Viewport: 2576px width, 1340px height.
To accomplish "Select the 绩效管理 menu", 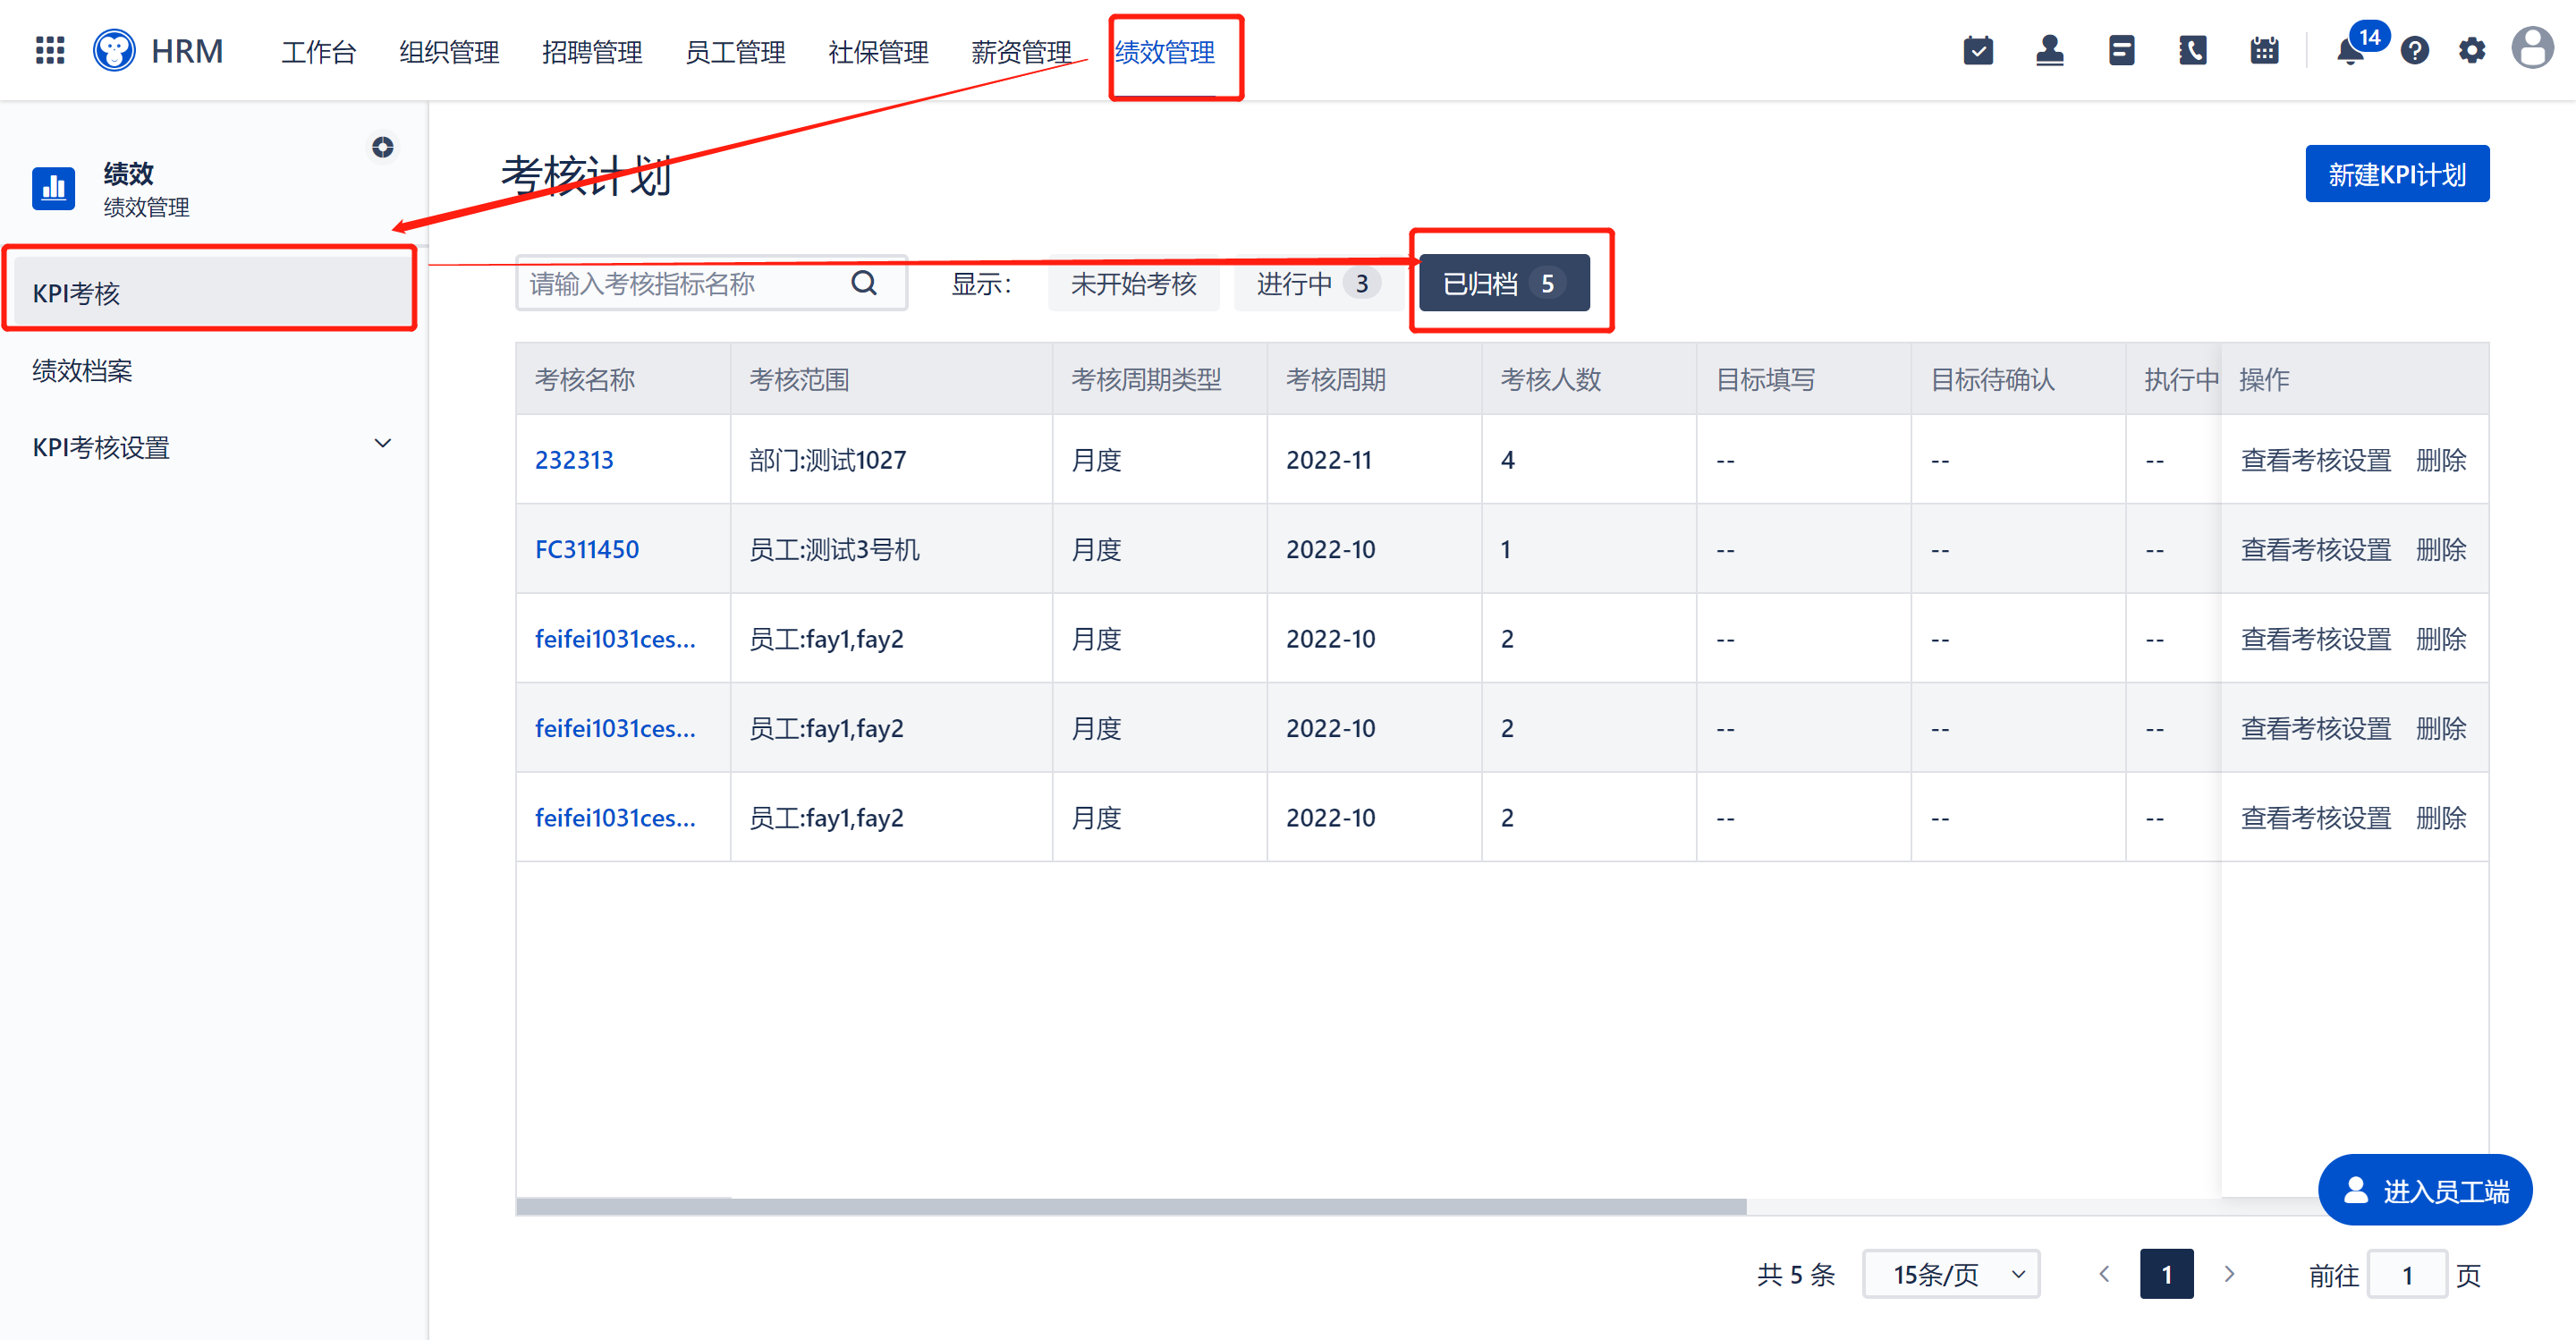I will point(1165,51).
